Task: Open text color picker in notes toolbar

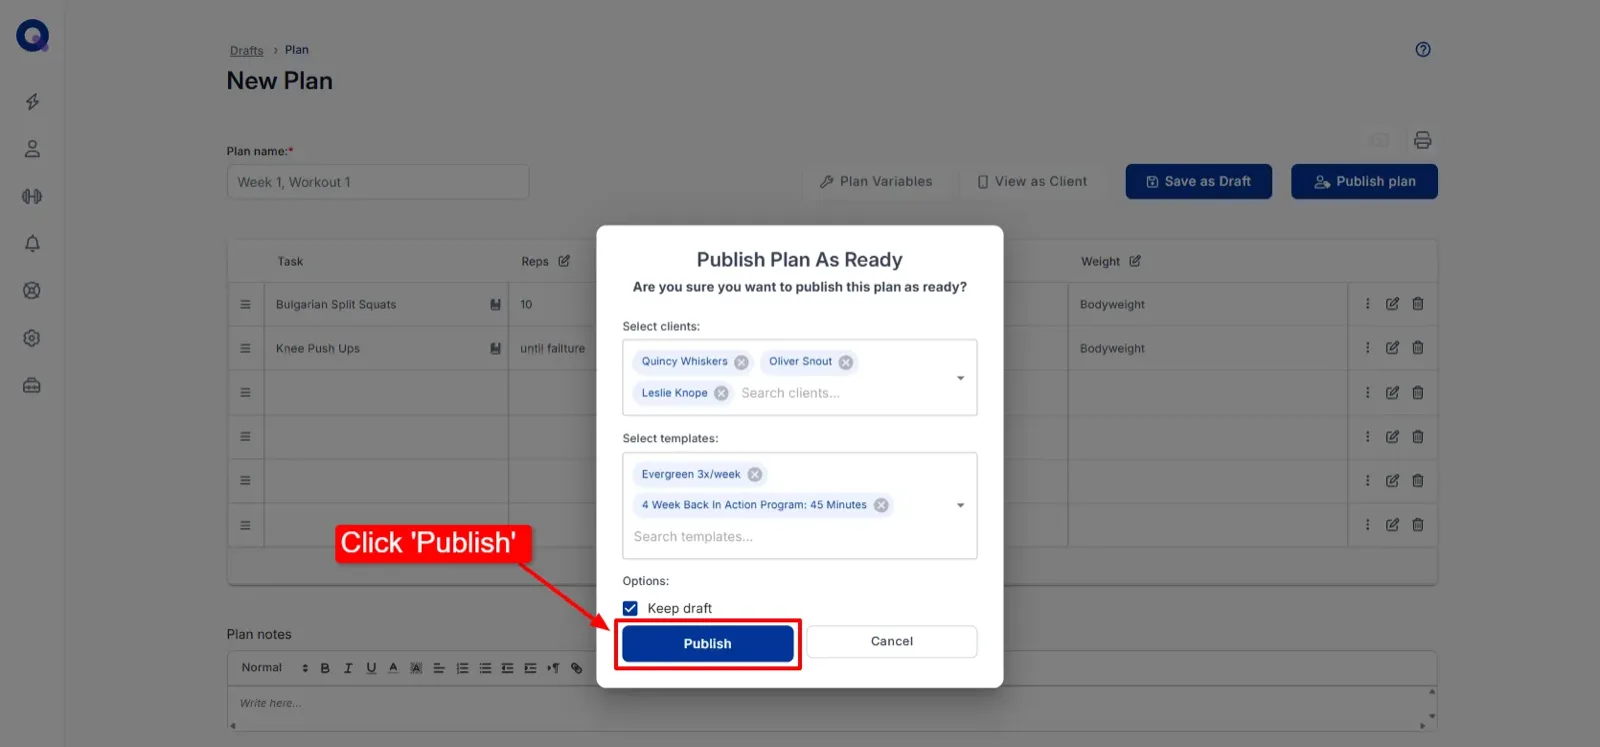Action: (393, 668)
